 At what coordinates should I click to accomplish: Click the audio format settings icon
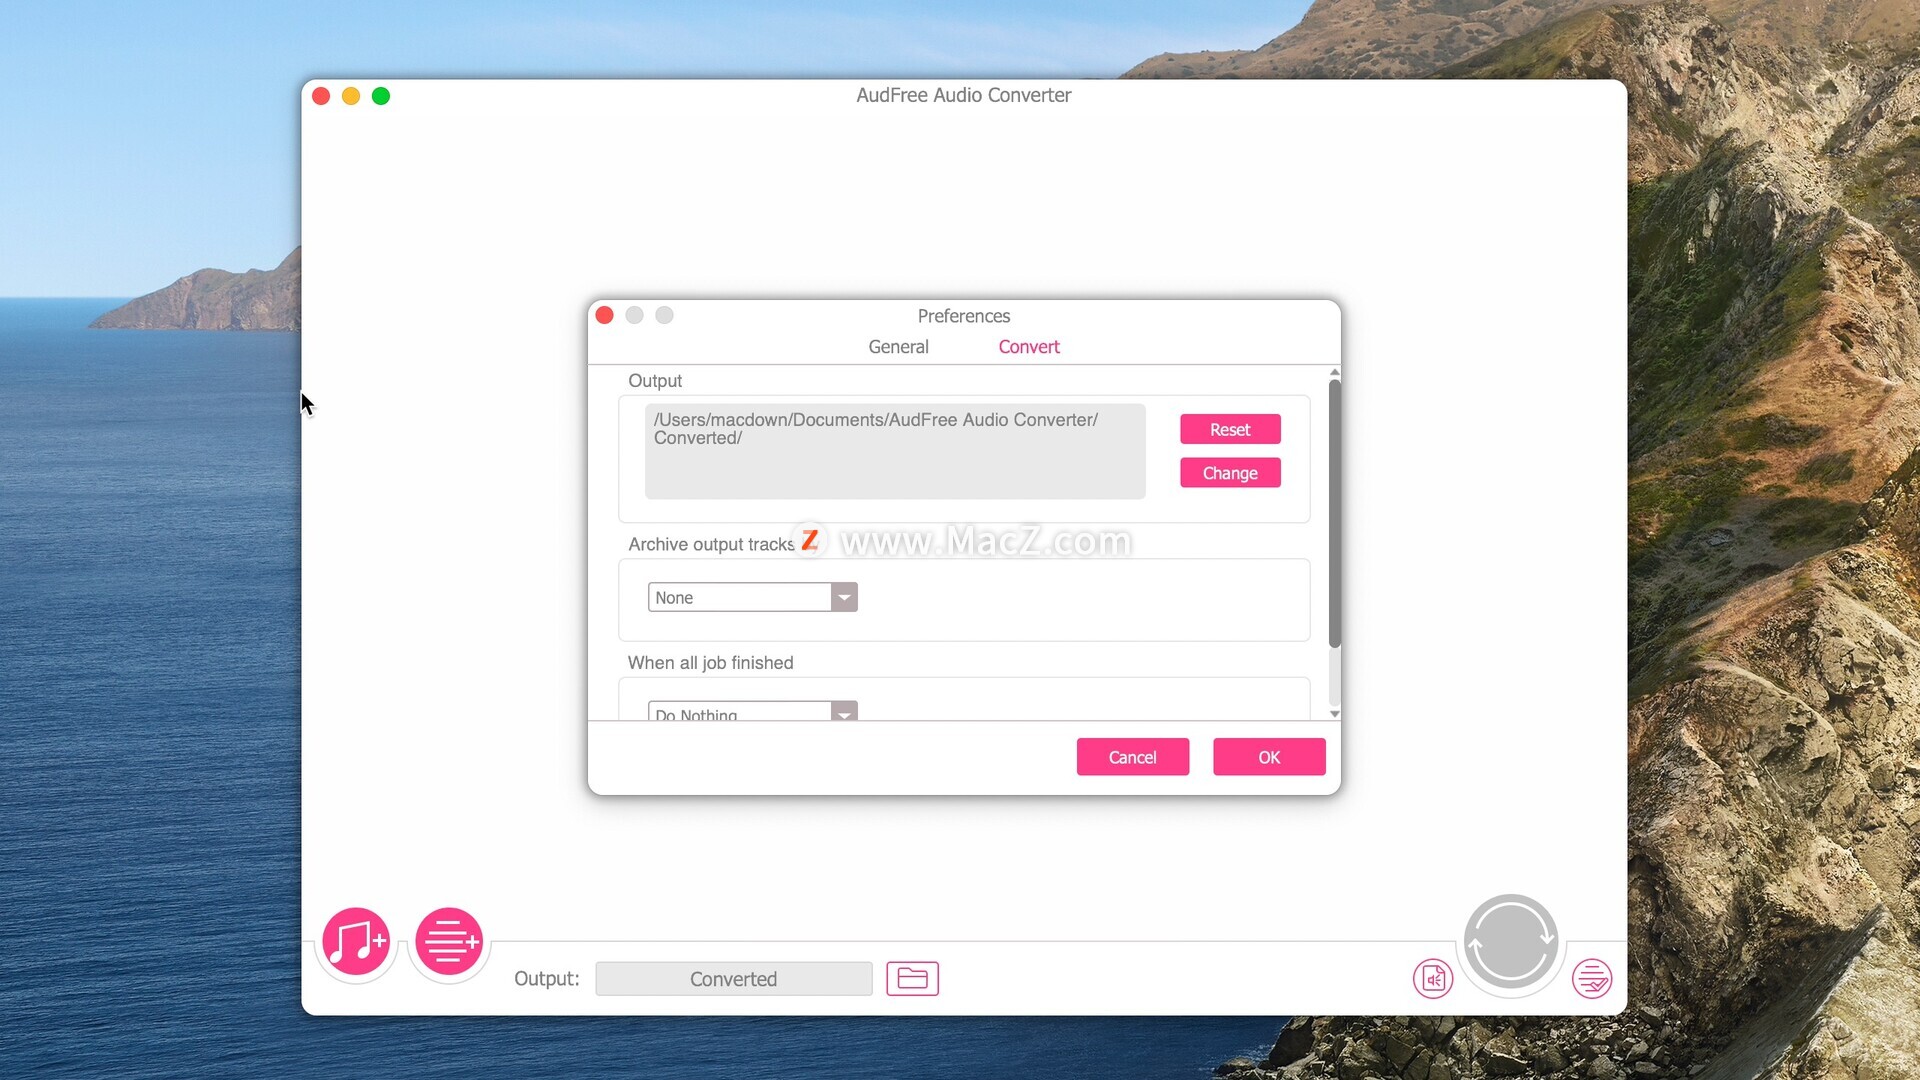(1433, 979)
